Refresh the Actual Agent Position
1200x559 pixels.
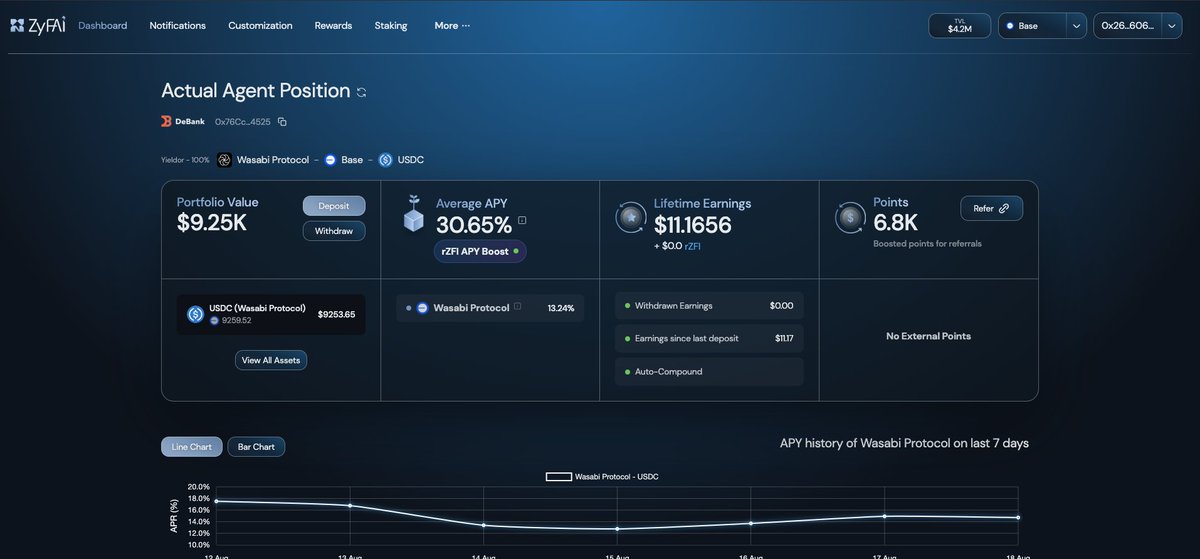click(x=362, y=92)
